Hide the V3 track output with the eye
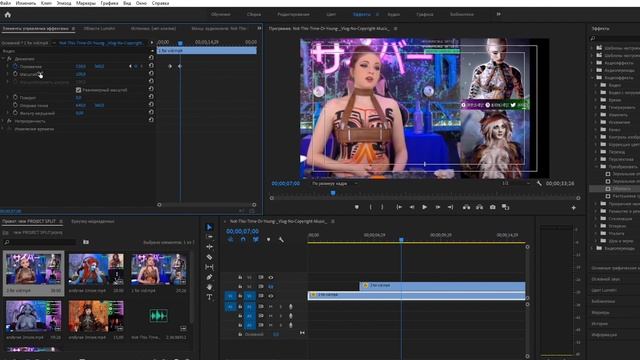Screen dimensions: 640x360 271,278
